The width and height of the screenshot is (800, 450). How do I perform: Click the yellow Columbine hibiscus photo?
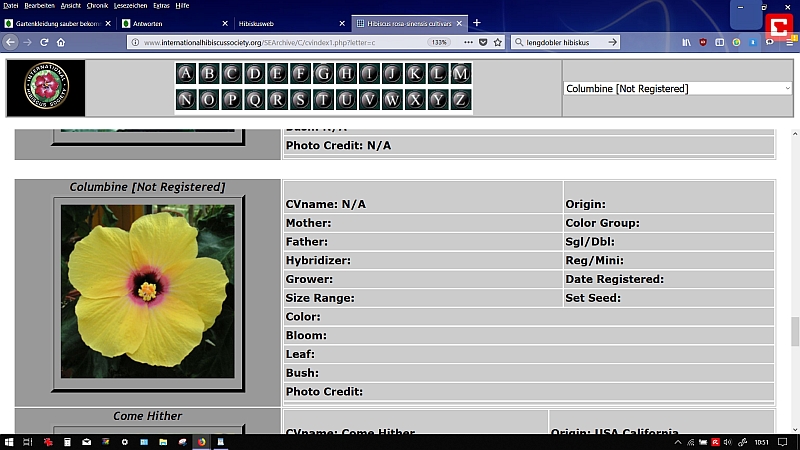pyautogui.click(x=147, y=292)
